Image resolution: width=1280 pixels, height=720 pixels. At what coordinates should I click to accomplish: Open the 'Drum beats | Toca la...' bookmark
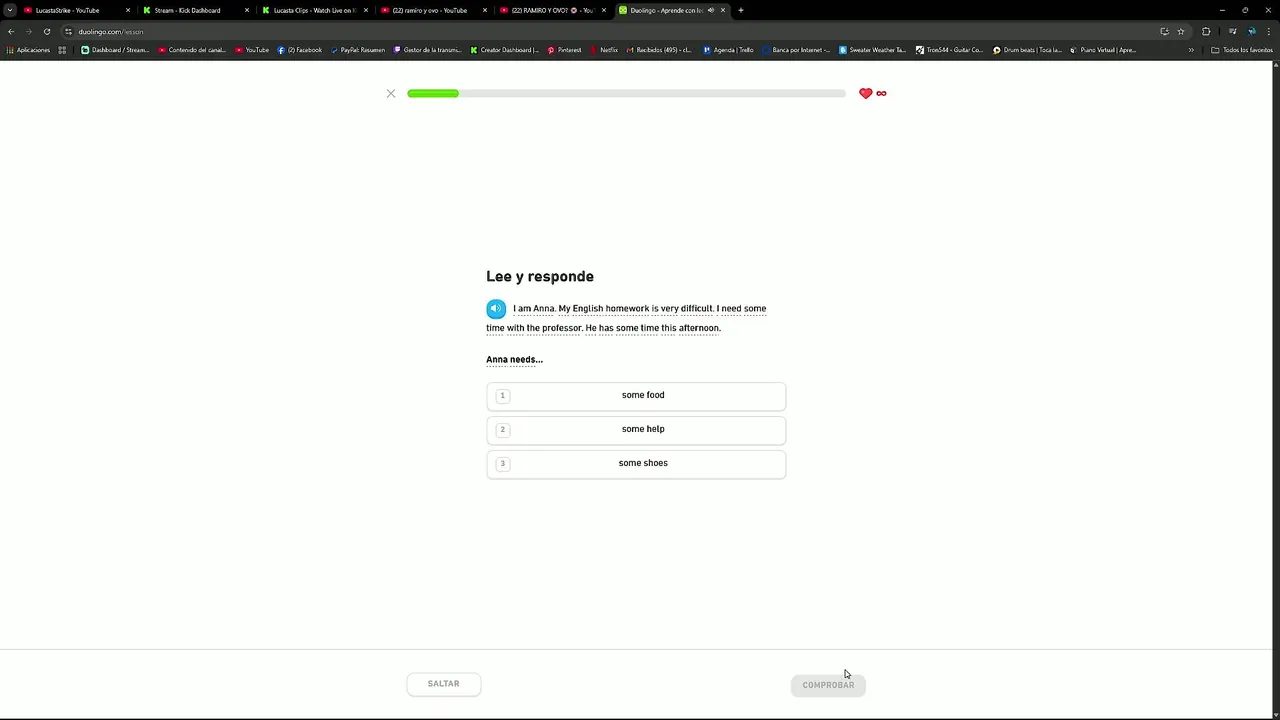(1027, 50)
